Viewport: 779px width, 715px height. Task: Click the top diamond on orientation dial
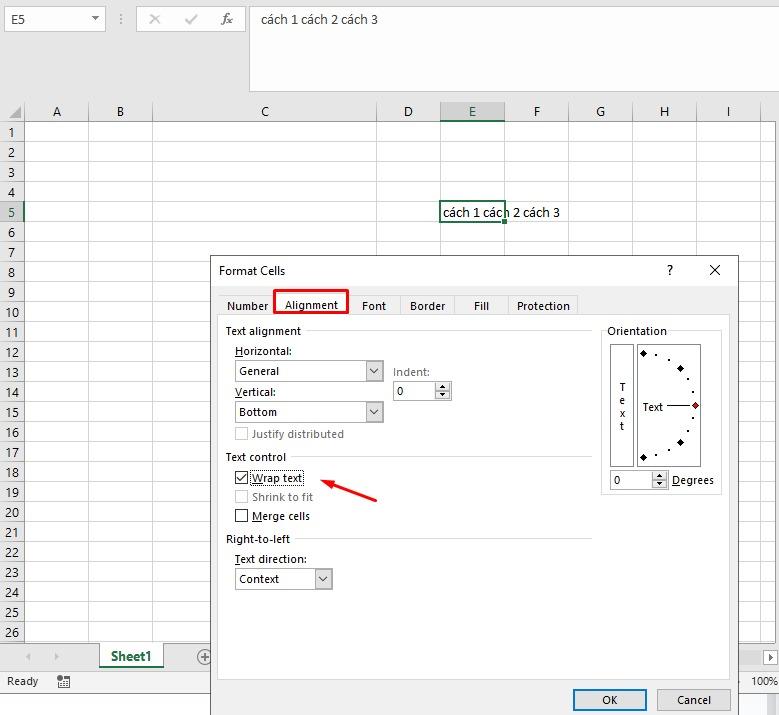coord(643,353)
